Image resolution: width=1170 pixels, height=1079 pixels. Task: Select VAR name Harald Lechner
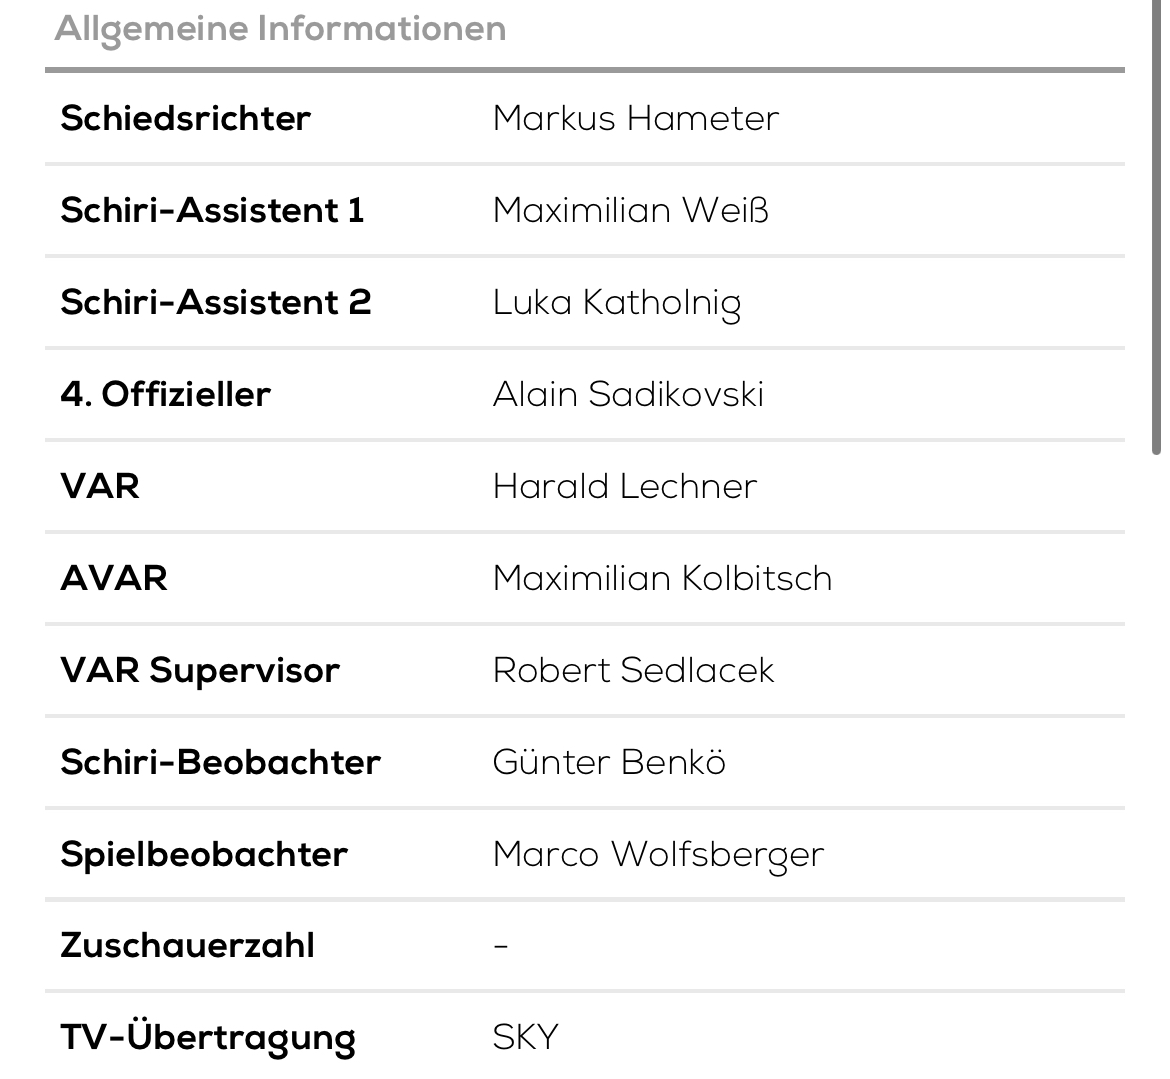pyautogui.click(x=625, y=486)
